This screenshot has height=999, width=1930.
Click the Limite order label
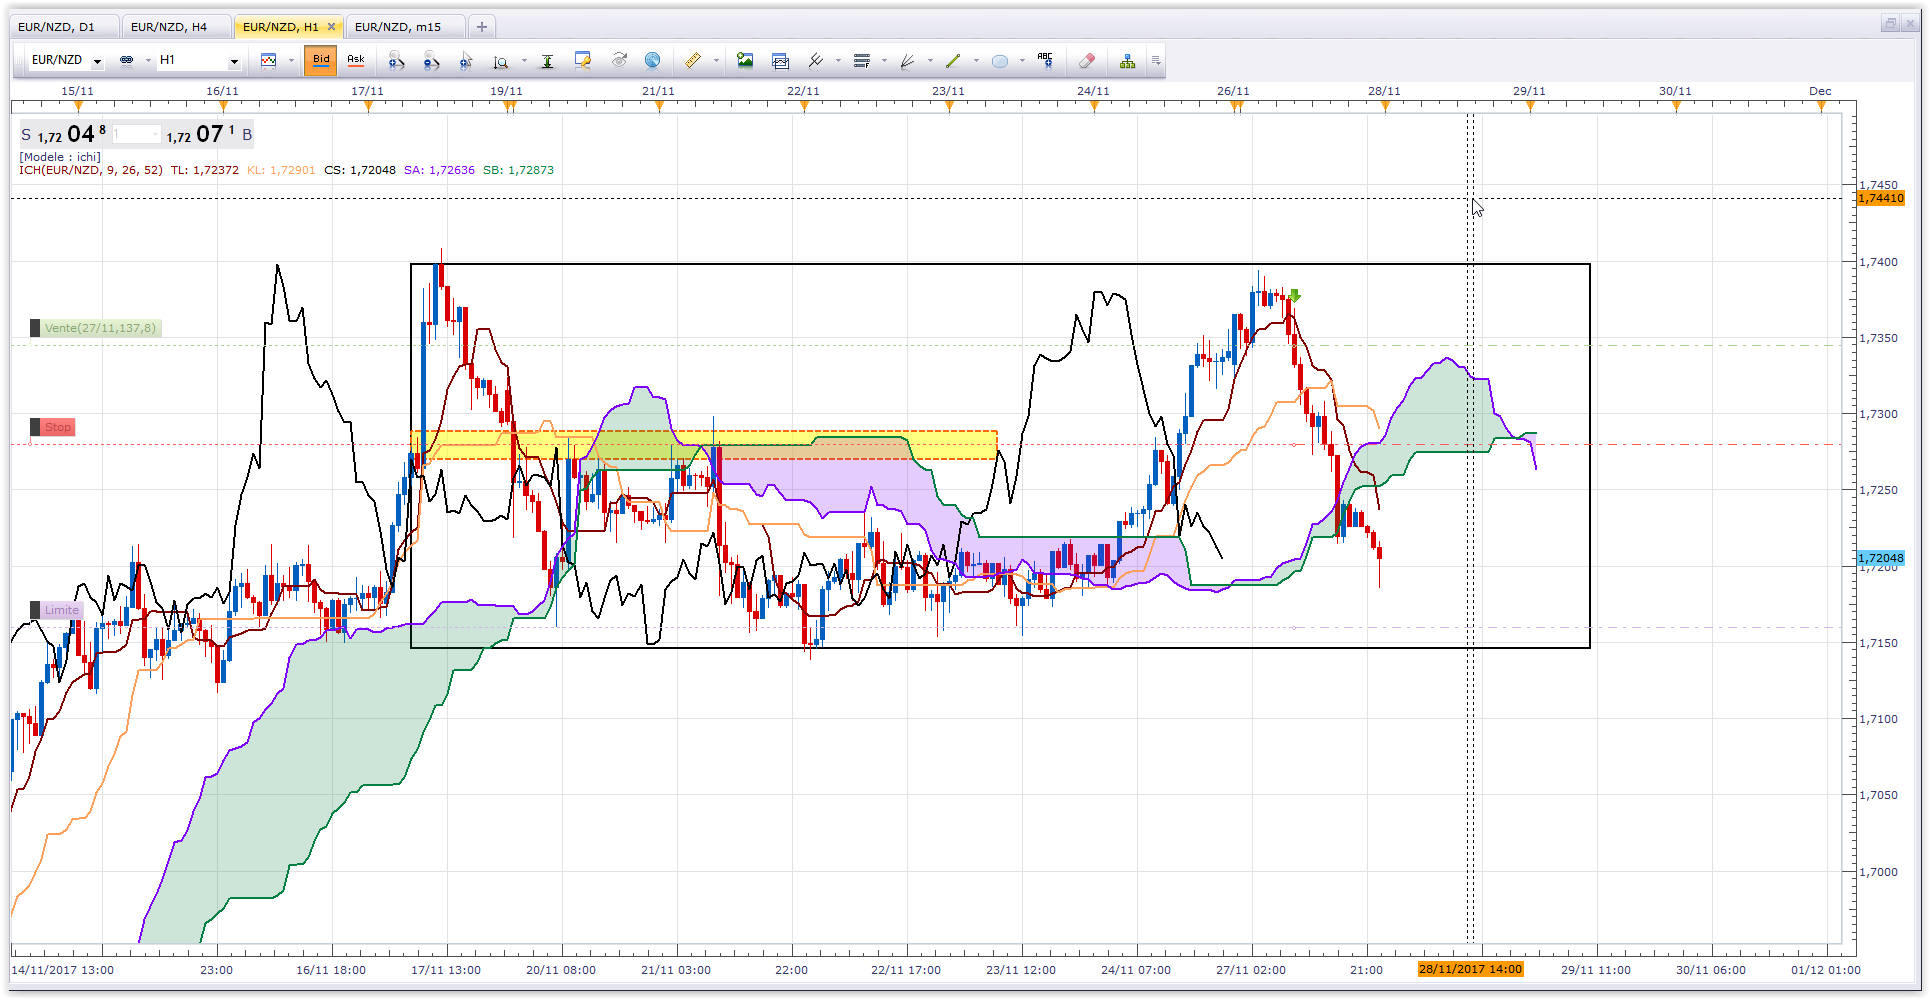coord(57,610)
